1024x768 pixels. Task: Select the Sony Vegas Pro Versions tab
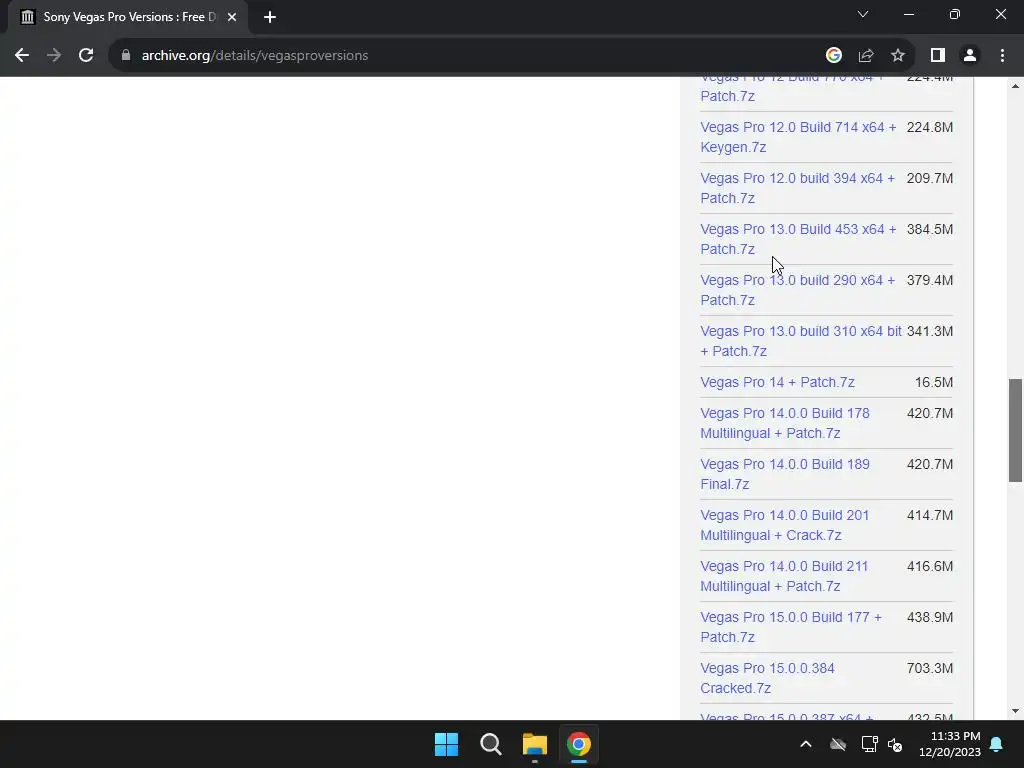(x=128, y=17)
